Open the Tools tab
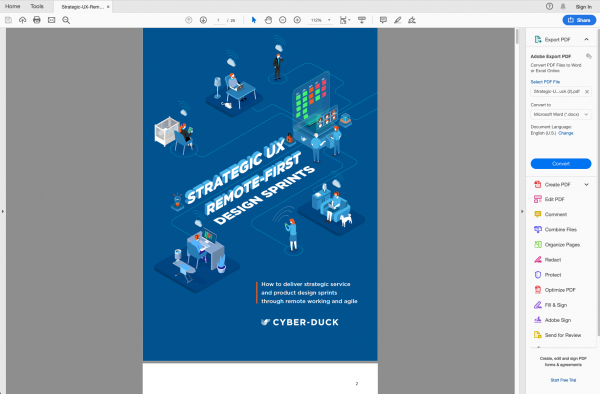The image size is (600, 394). tap(37, 6)
